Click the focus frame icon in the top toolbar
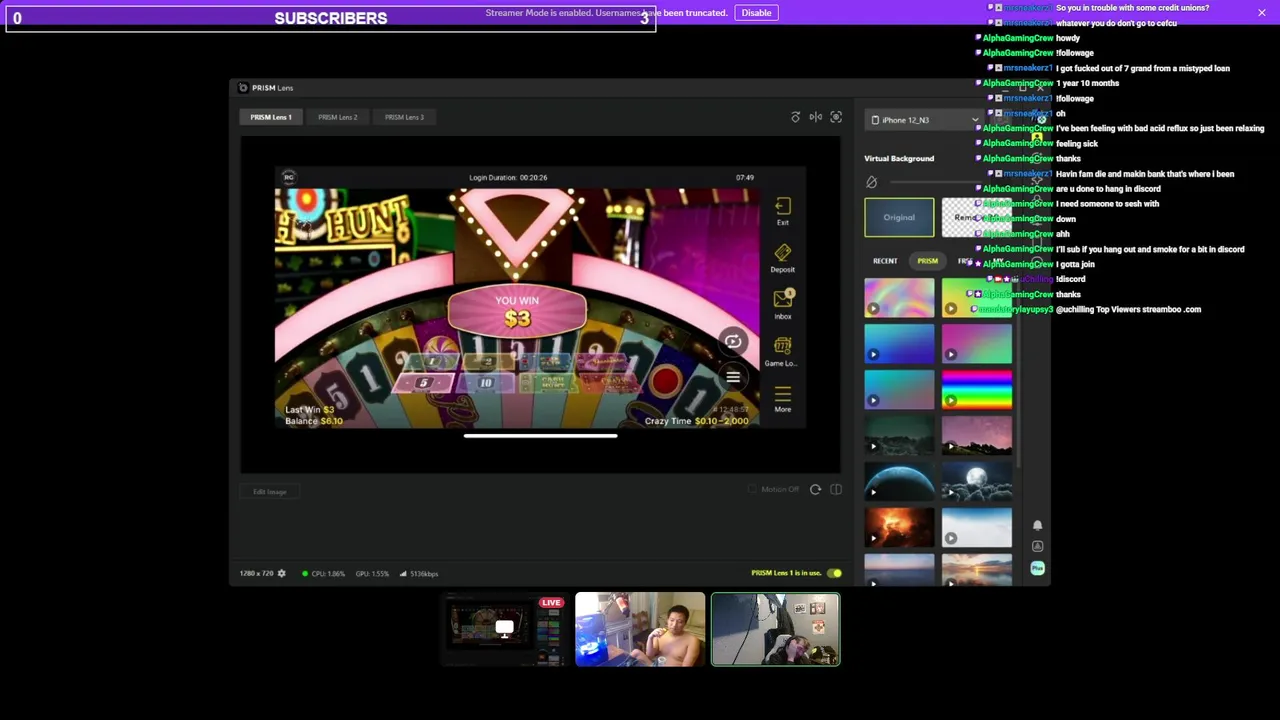The width and height of the screenshot is (1280, 720). pyautogui.click(x=836, y=117)
